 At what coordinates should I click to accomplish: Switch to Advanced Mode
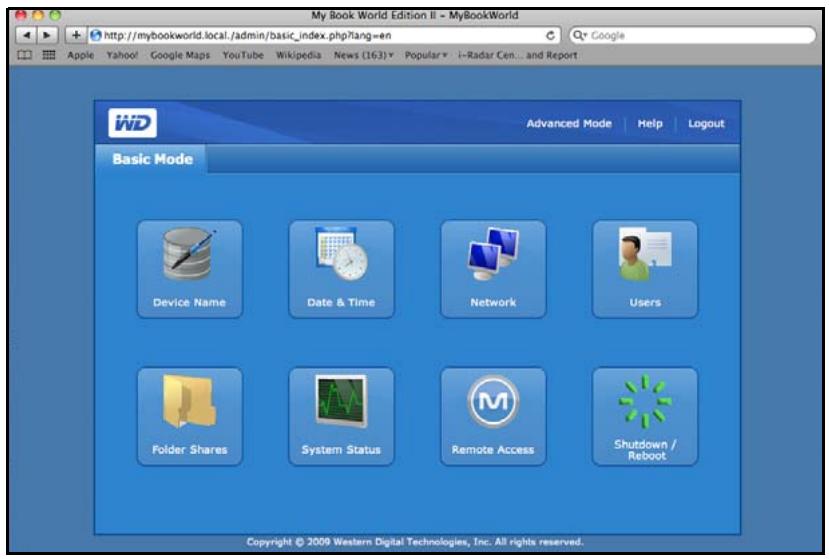569,123
